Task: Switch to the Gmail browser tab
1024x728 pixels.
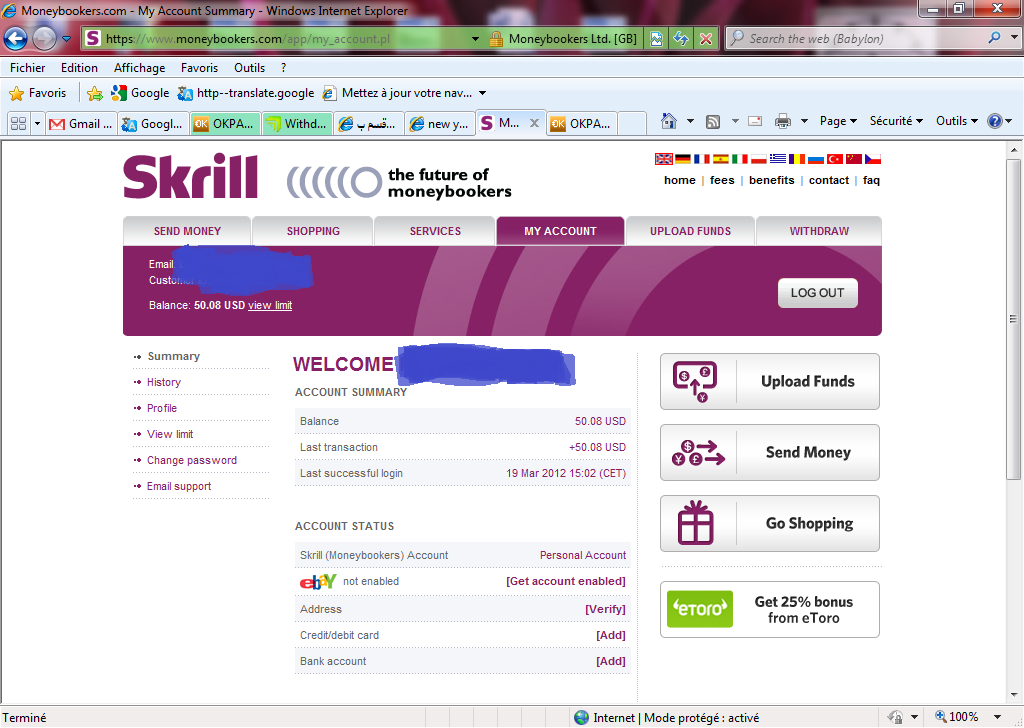Action: point(82,123)
